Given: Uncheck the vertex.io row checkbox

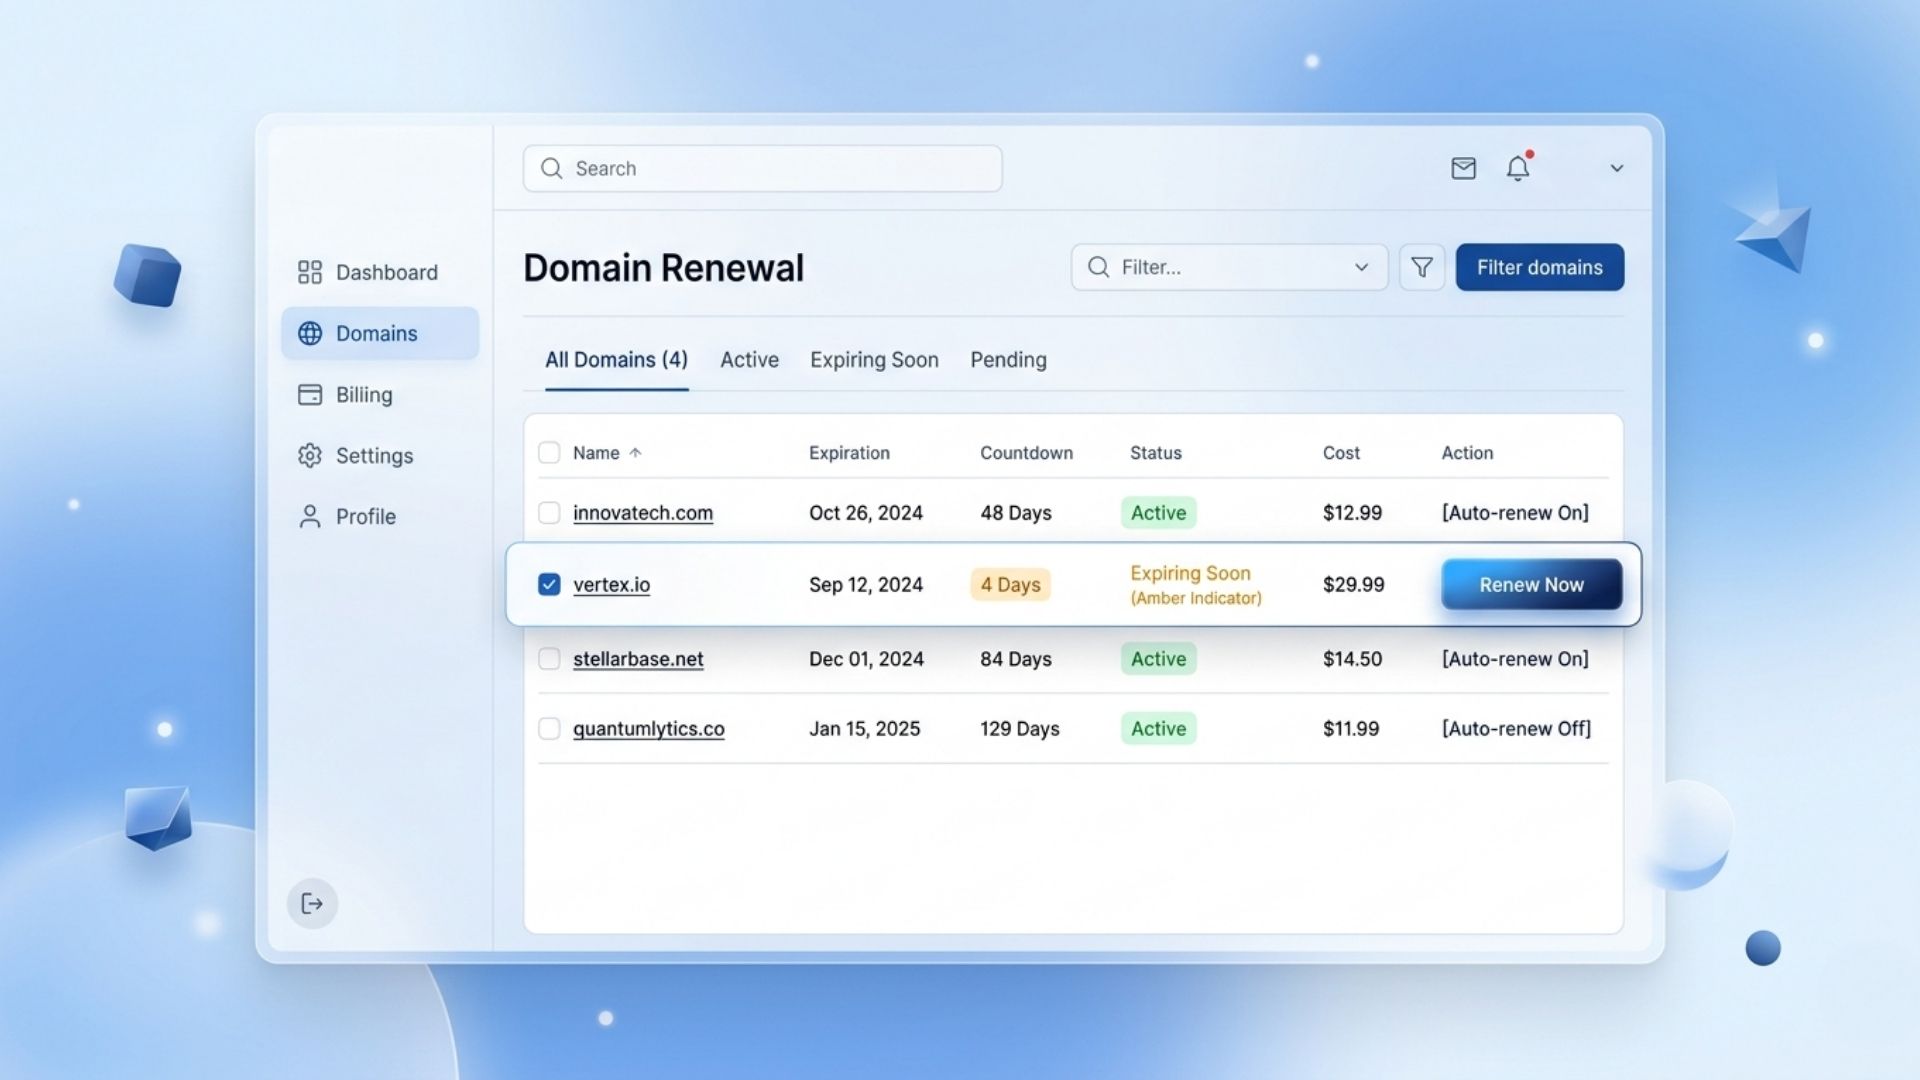Looking at the screenshot, I should pos(549,584).
